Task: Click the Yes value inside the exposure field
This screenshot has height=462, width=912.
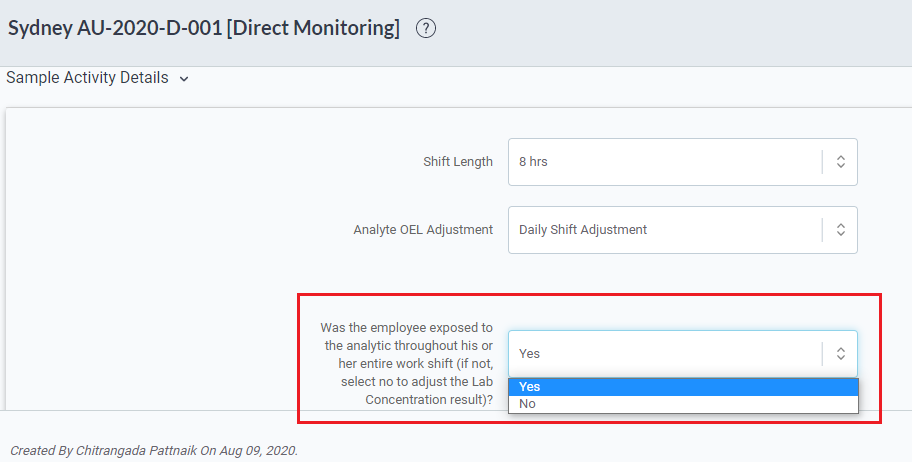Action: pos(529,354)
